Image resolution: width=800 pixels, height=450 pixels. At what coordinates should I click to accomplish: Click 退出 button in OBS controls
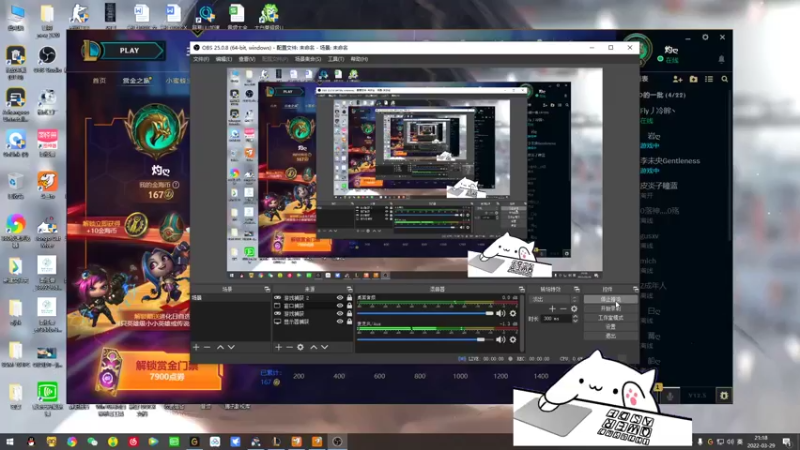(x=611, y=336)
